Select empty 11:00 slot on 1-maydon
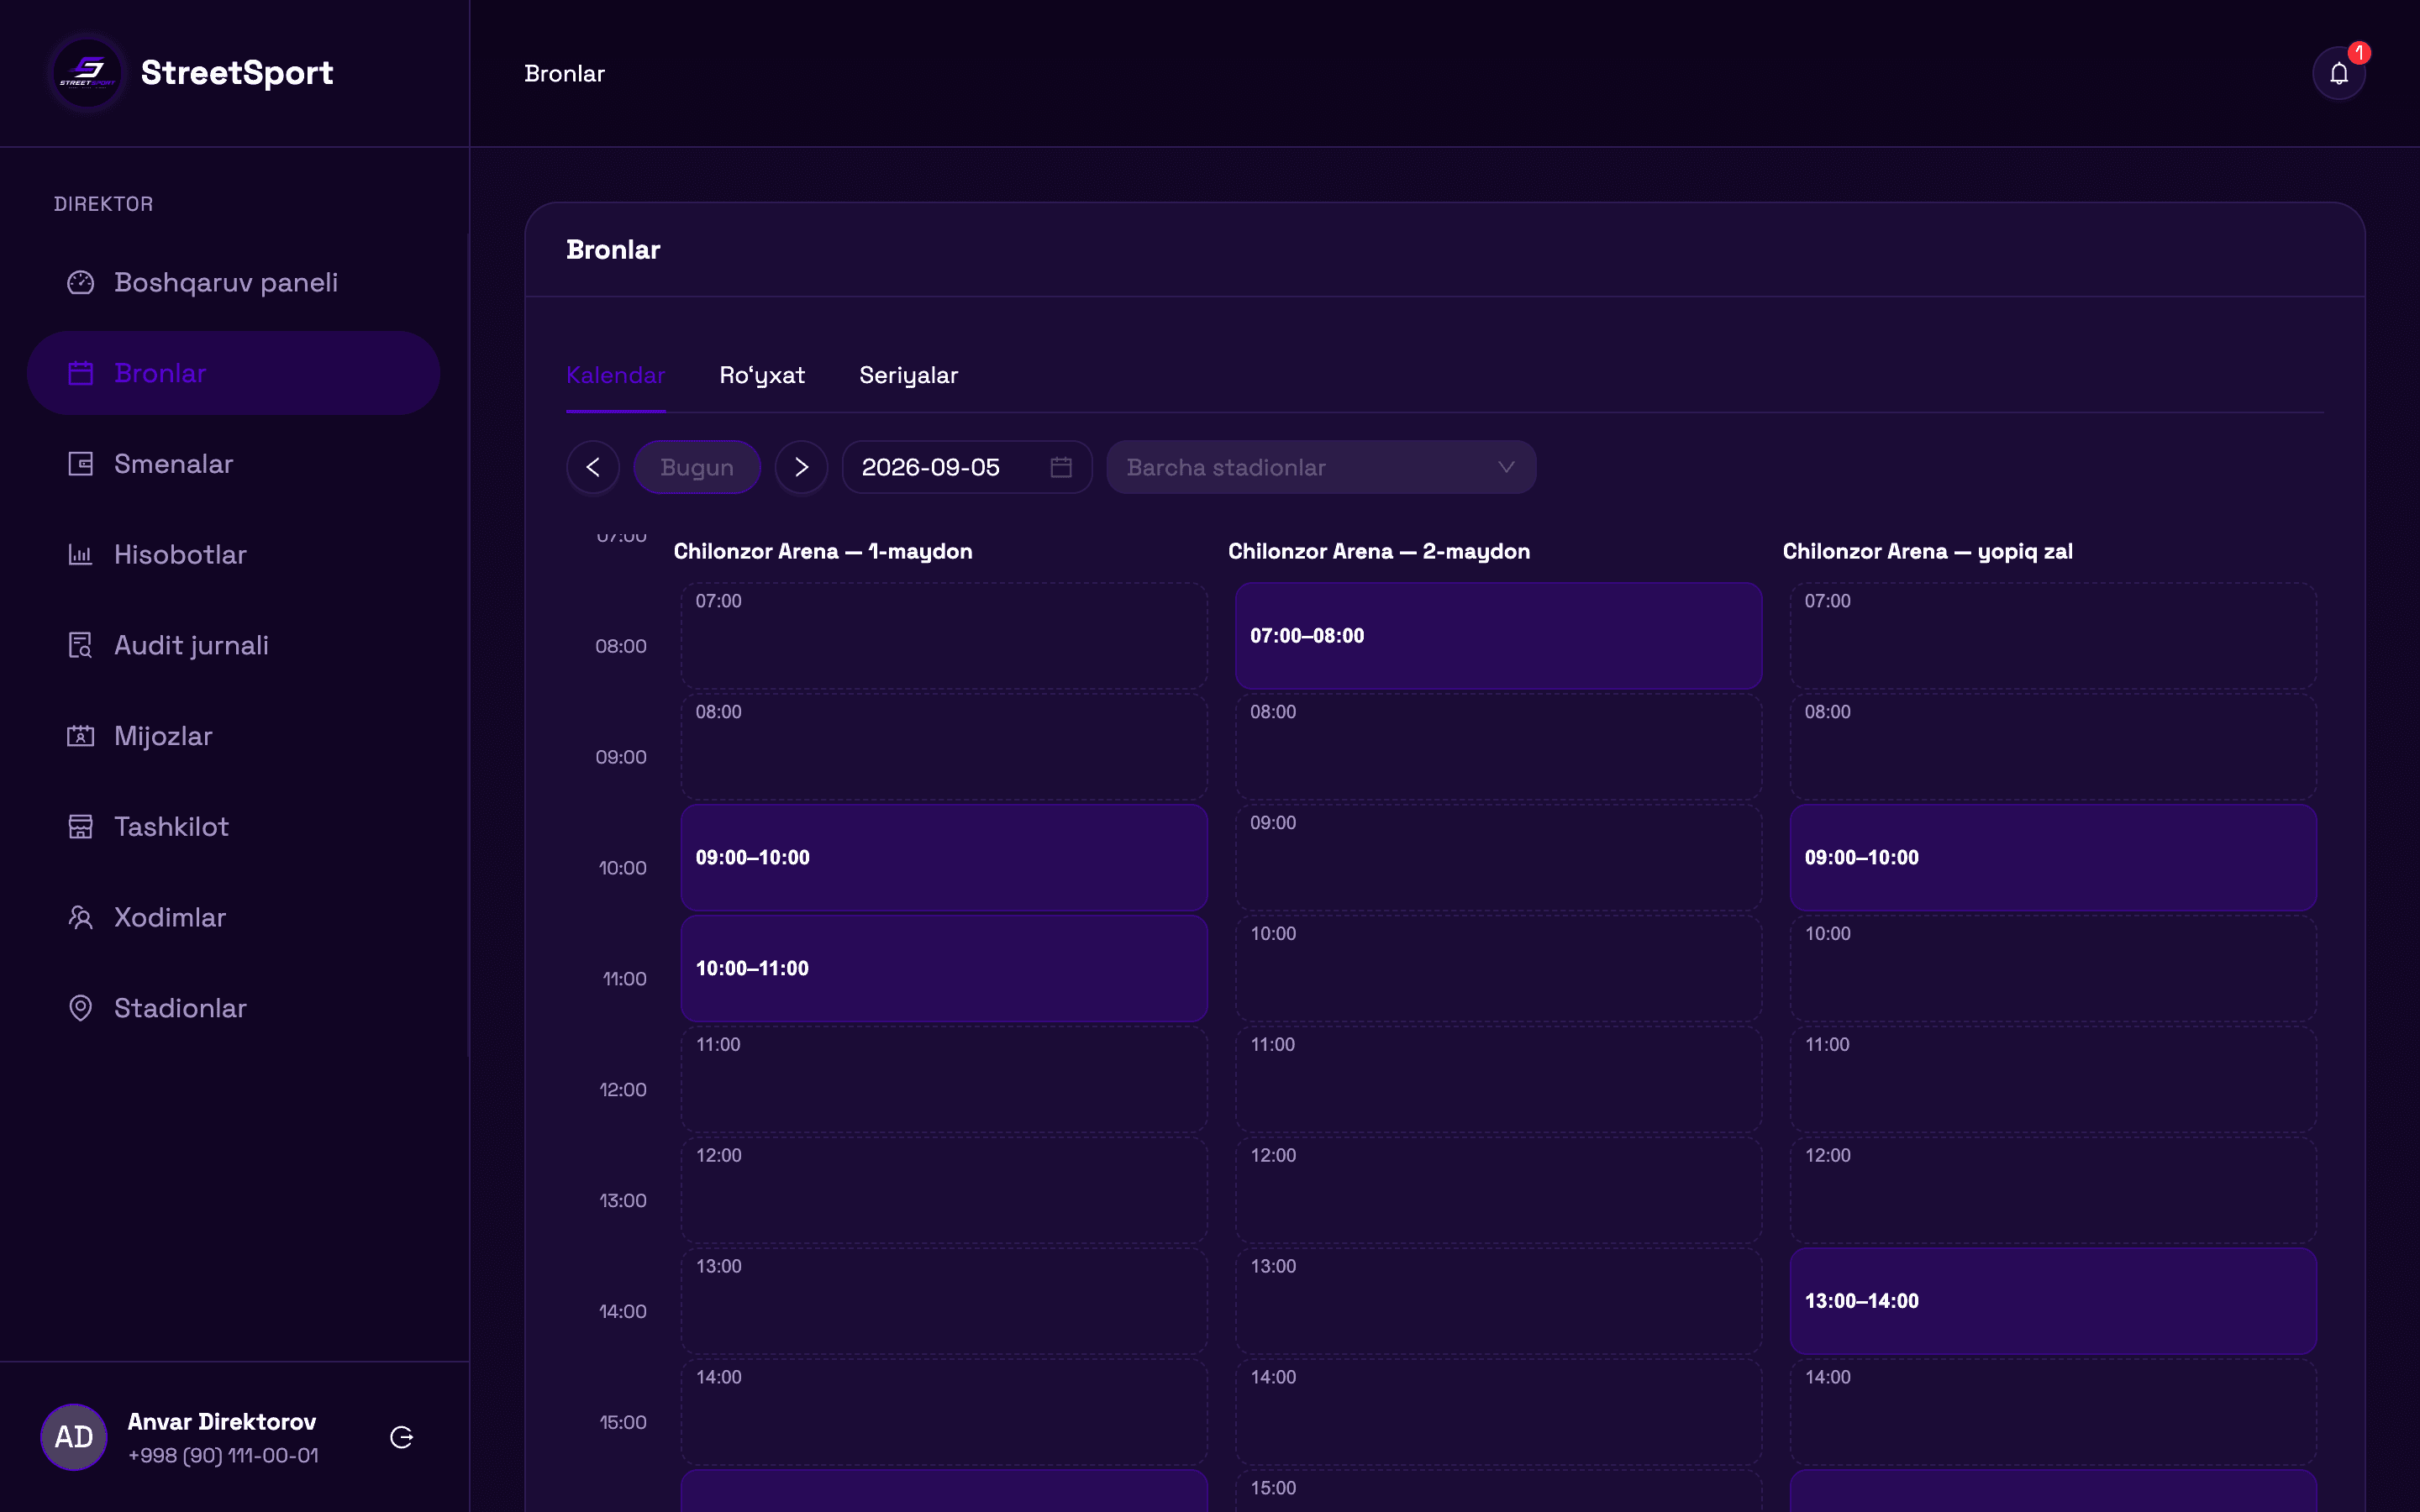This screenshot has height=1512, width=2420. pos(944,1079)
